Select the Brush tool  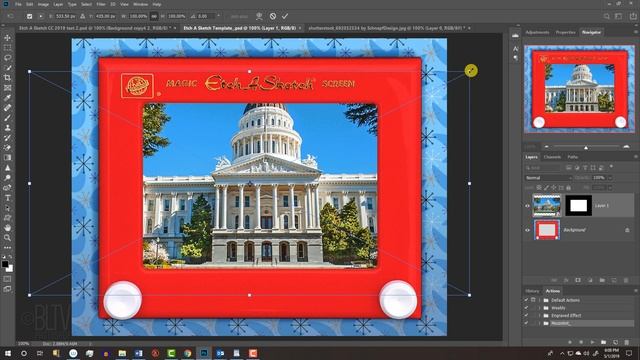[7, 118]
